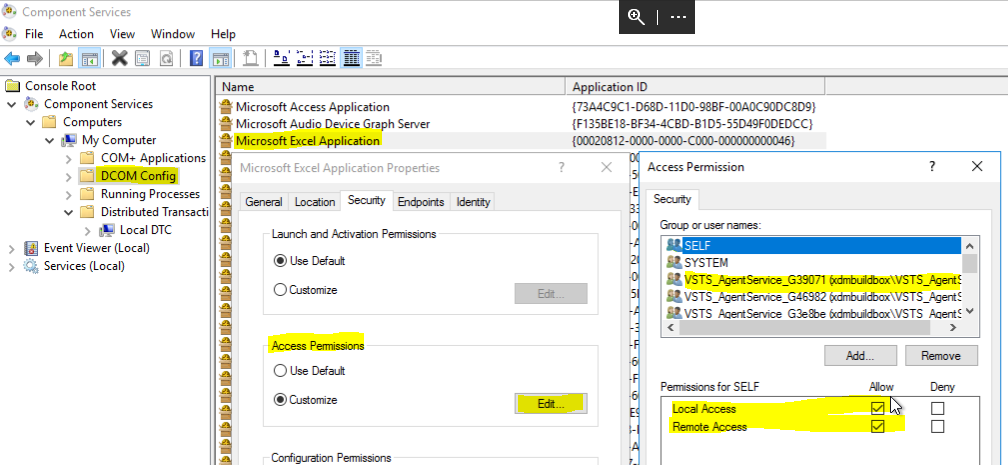The image size is (1008, 465).
Task: Open the View menu
Action: (122, 34)
